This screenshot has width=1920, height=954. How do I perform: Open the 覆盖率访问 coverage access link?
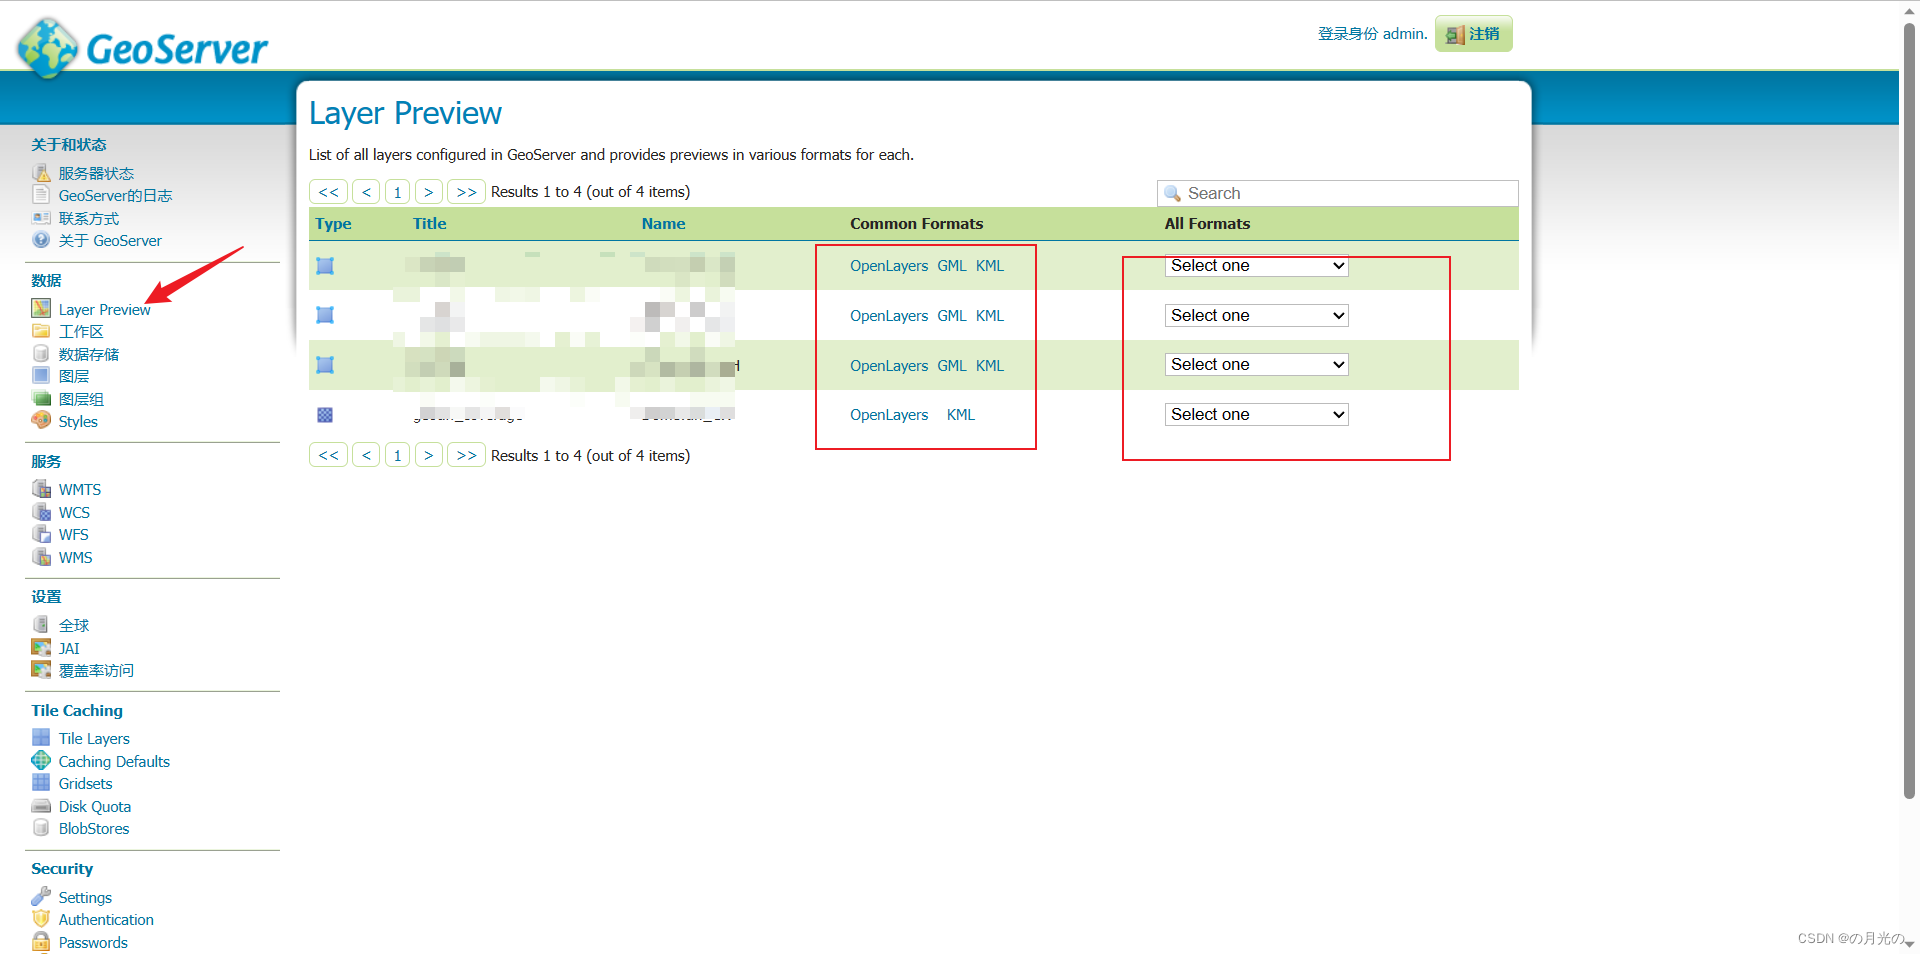[x=96, y=671]
